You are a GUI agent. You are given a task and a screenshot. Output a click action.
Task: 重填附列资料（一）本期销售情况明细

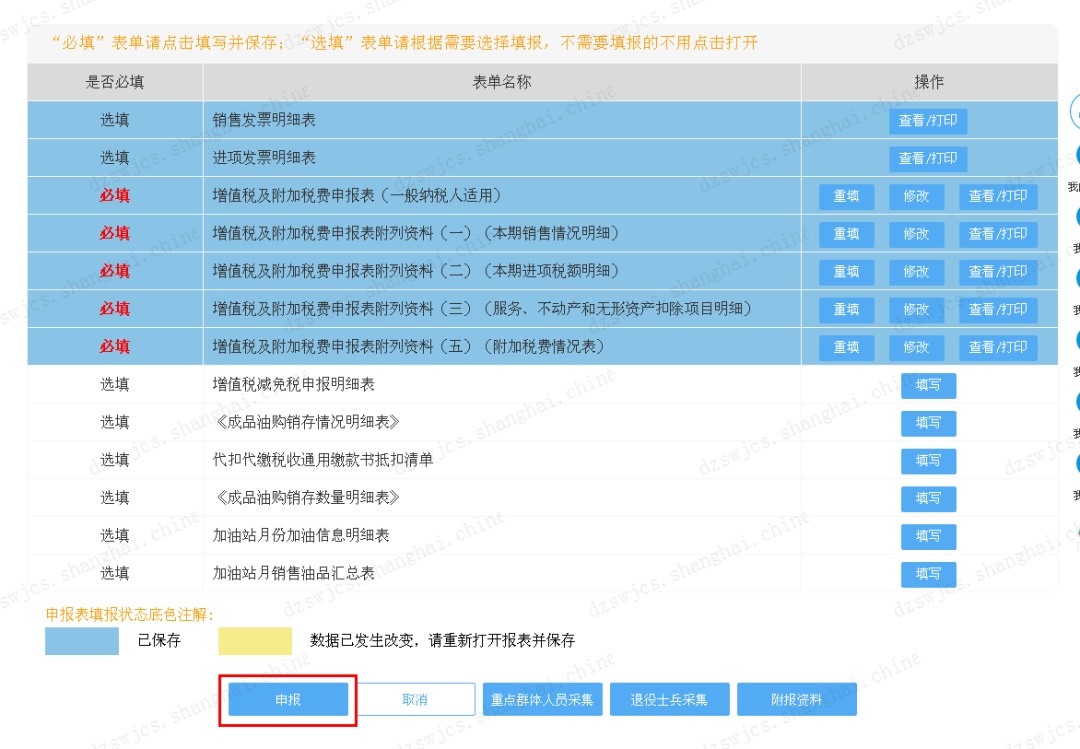tap(846, 234)
